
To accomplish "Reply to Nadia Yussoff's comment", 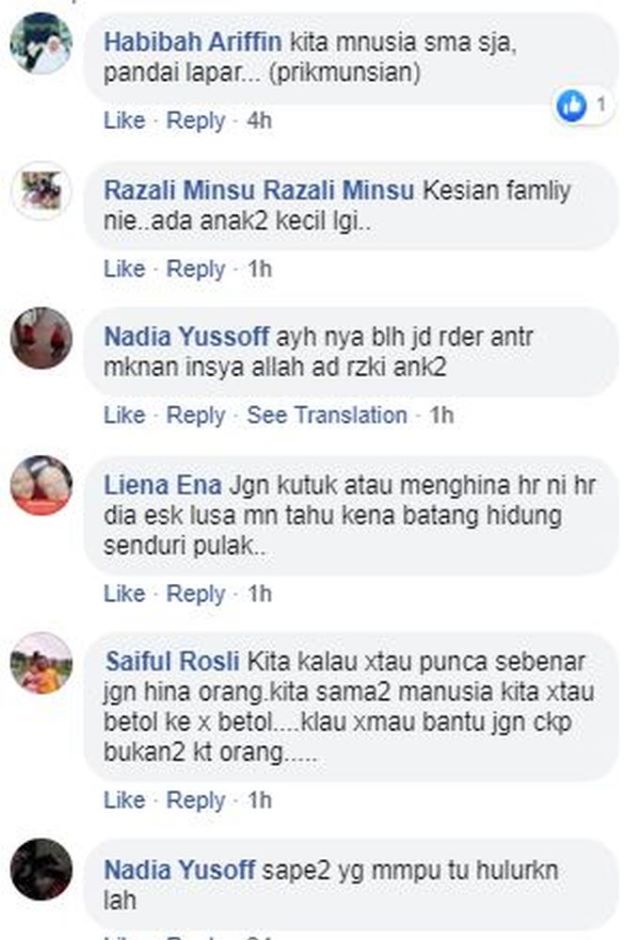I will [x=195, y=415].
